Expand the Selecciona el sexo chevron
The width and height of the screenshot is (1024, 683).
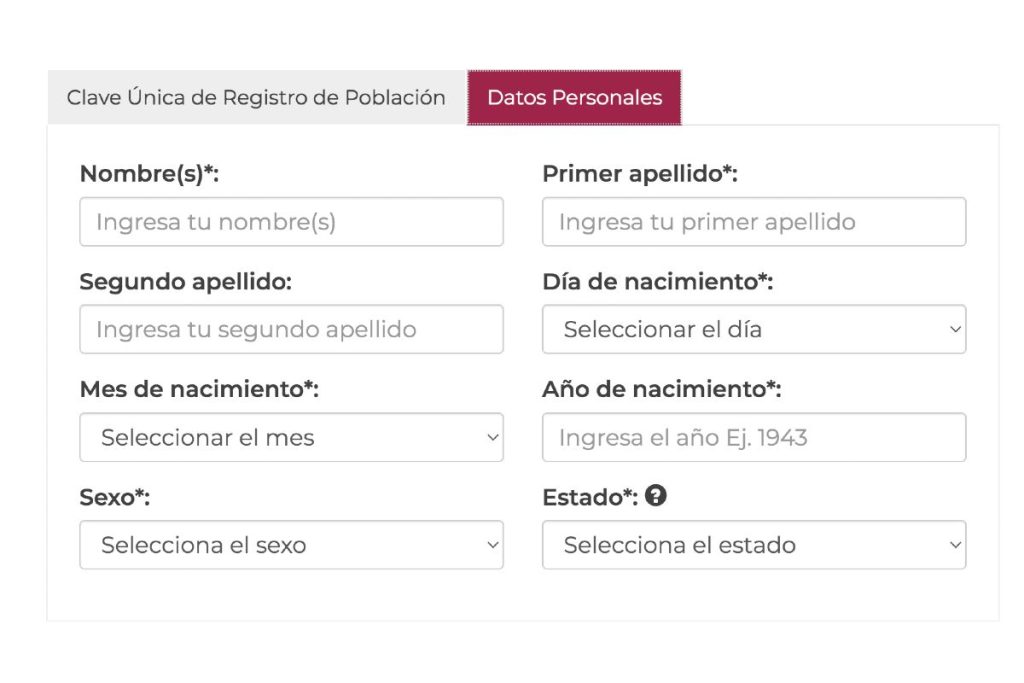coord(491,545)
